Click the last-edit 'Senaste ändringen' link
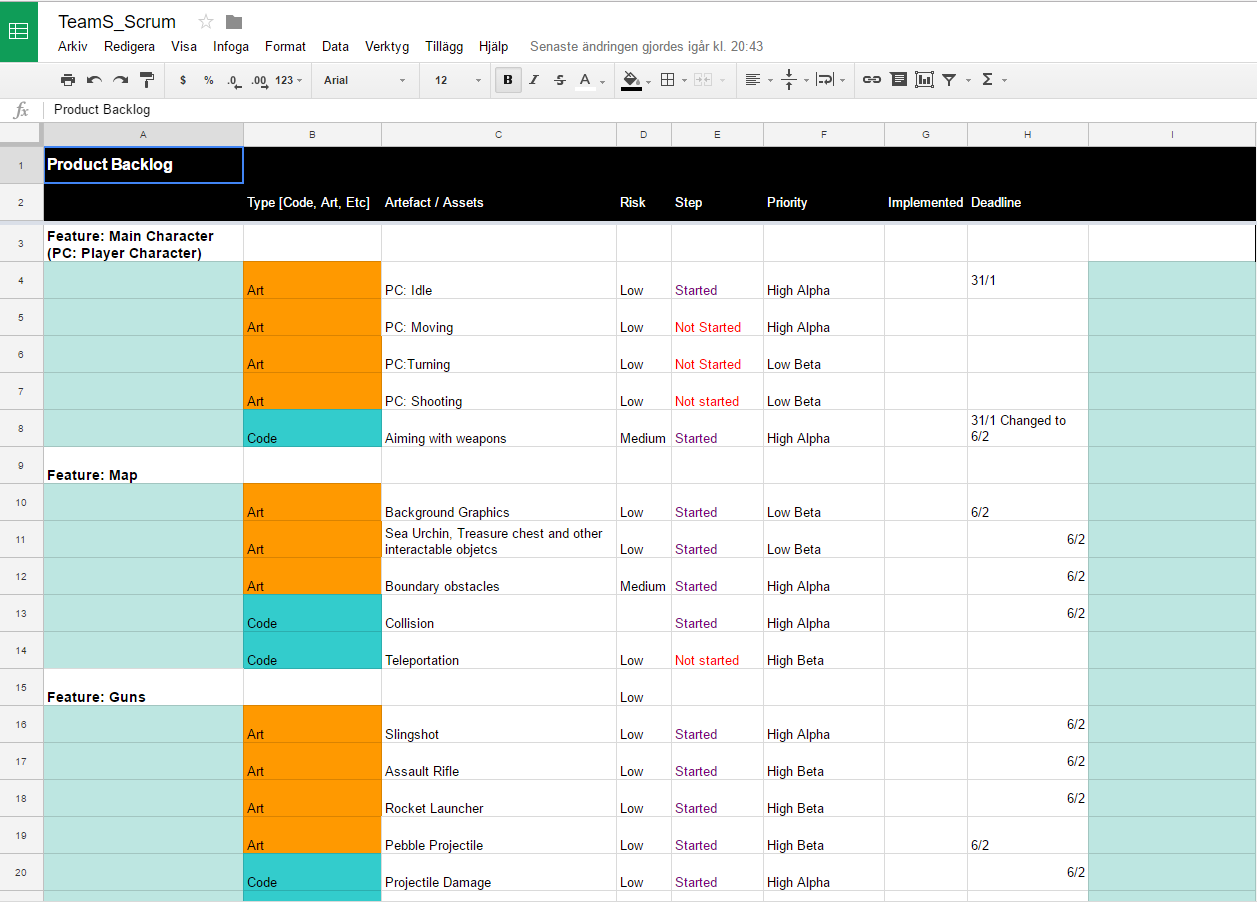The height and width of the screenshot is (902, 1257). tap(646, 46)
